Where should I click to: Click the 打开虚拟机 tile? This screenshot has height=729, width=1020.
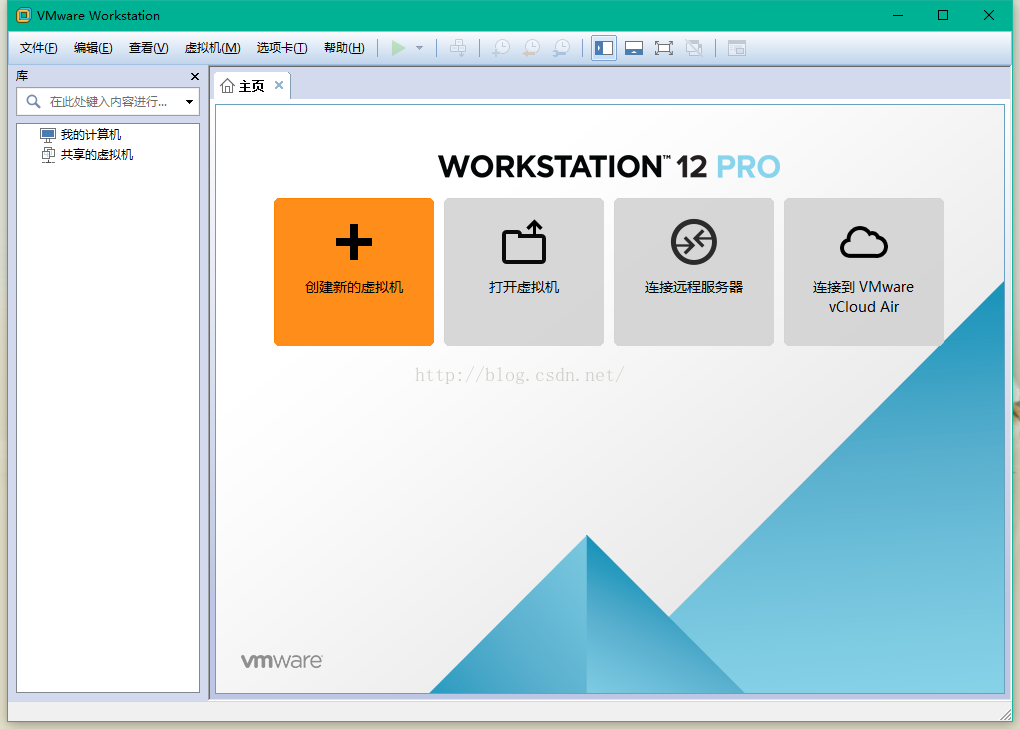[524, 272]
